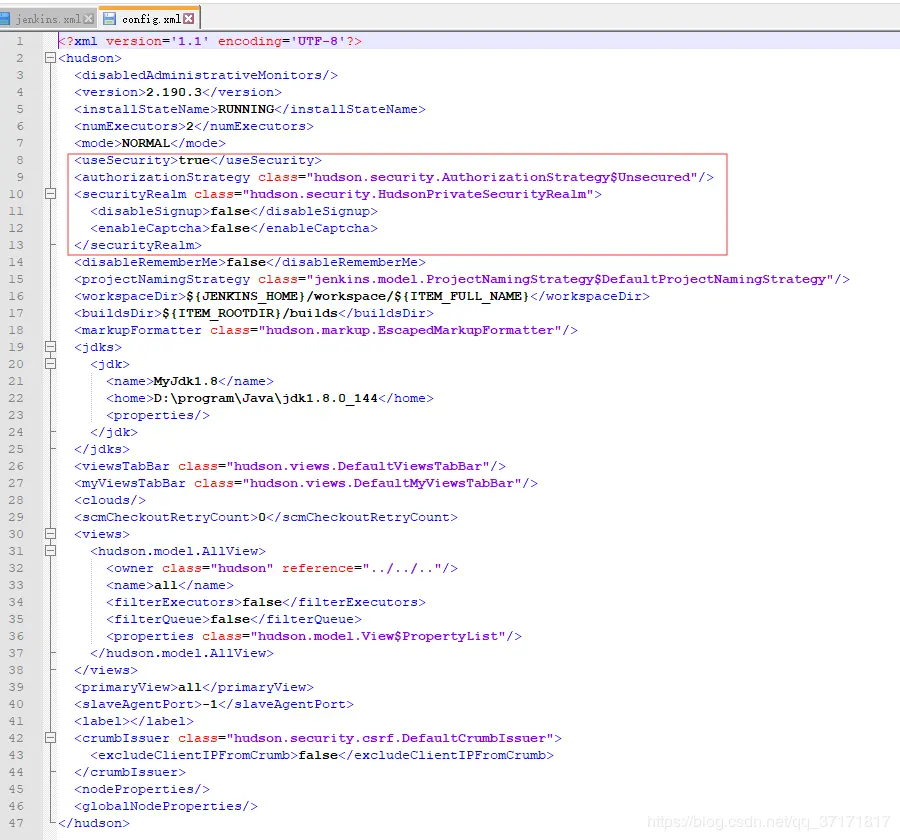Click the RUNNING installStateName value
The width and height of the screenshot is (900, 840).
coord(246,109)
